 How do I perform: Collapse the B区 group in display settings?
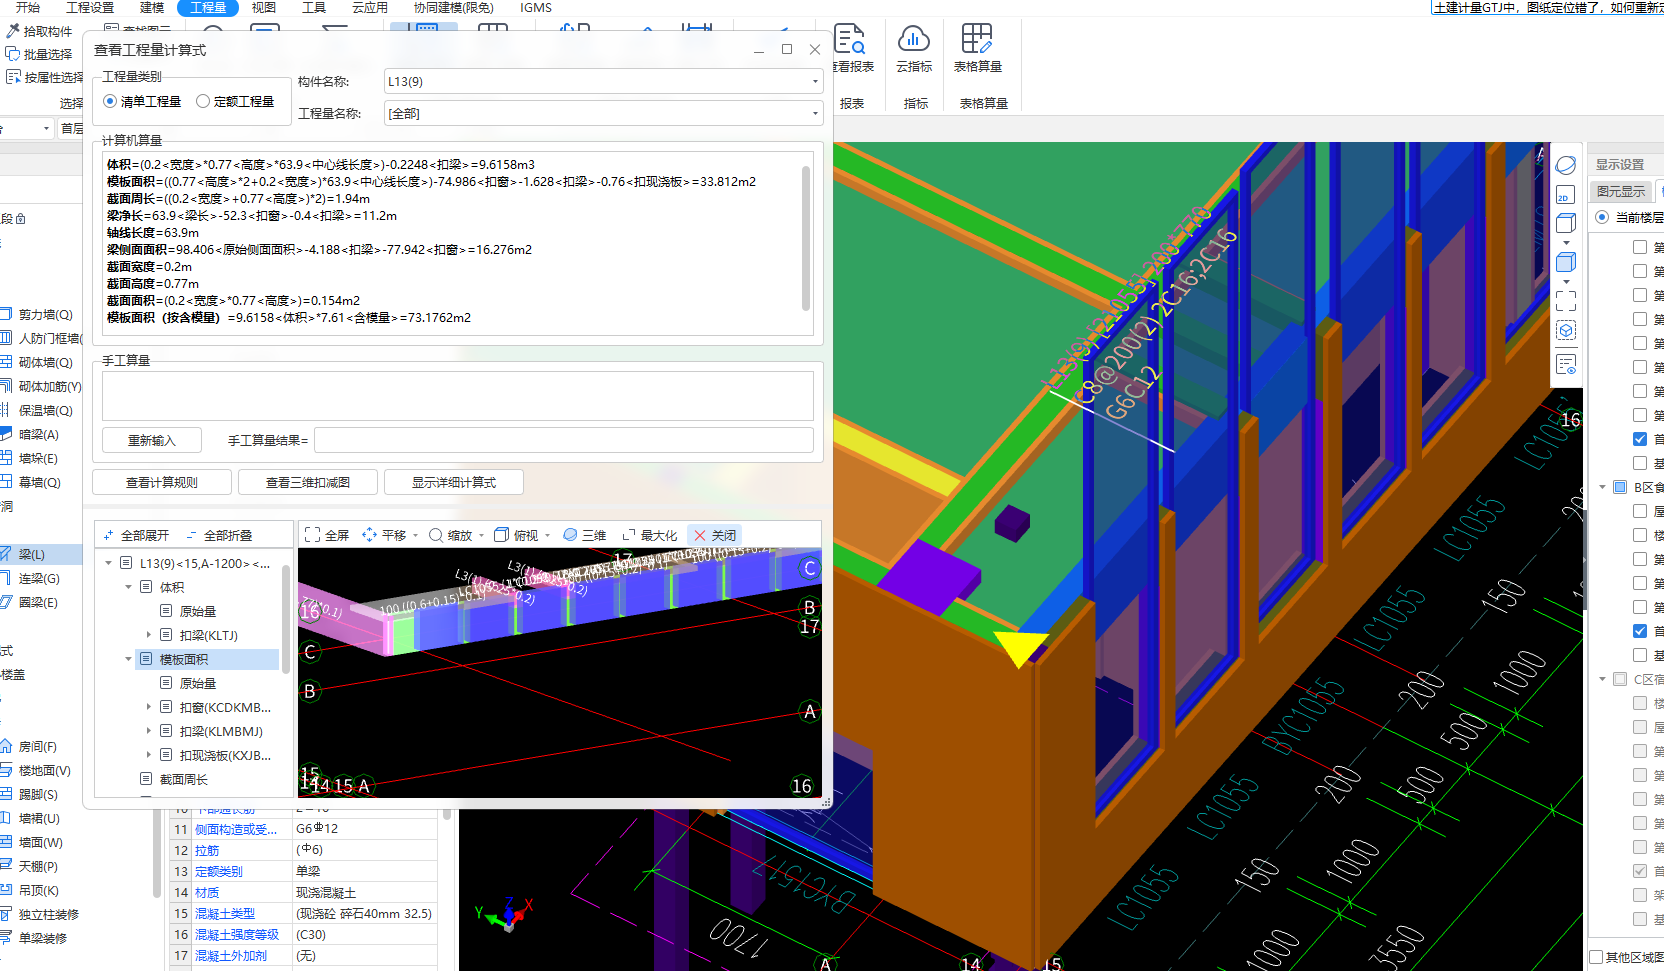(1602, 487)
